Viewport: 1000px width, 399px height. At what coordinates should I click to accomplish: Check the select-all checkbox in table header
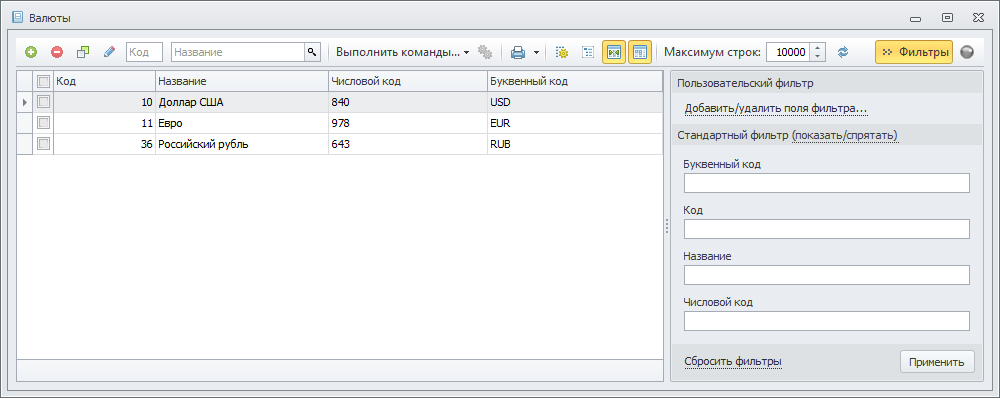[x=43, y=82]
